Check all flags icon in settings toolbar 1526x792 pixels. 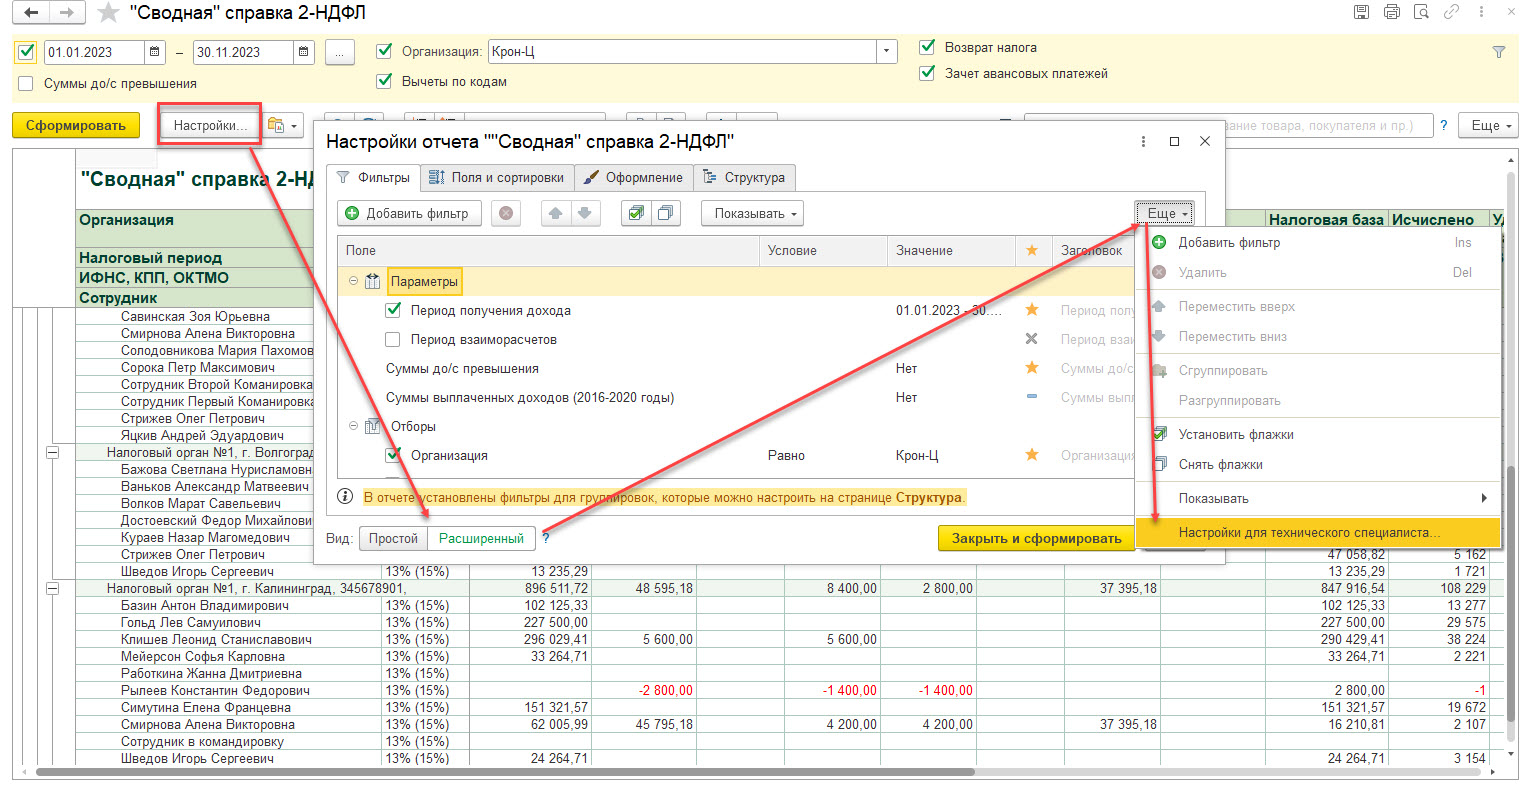635,213
